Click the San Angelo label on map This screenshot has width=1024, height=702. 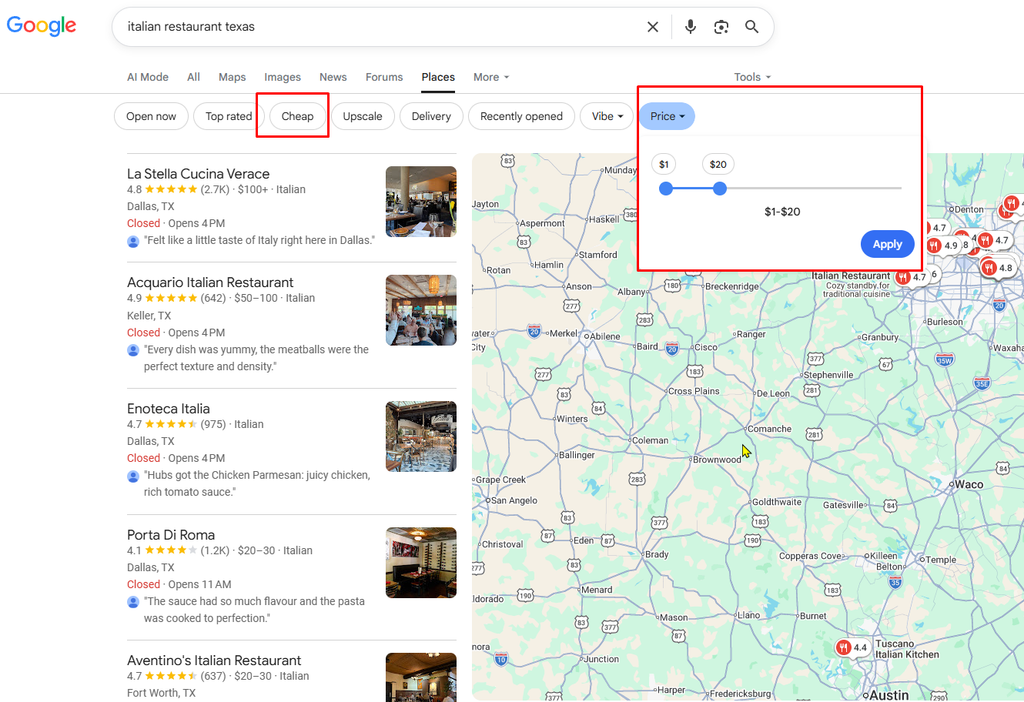pos(514,501)
